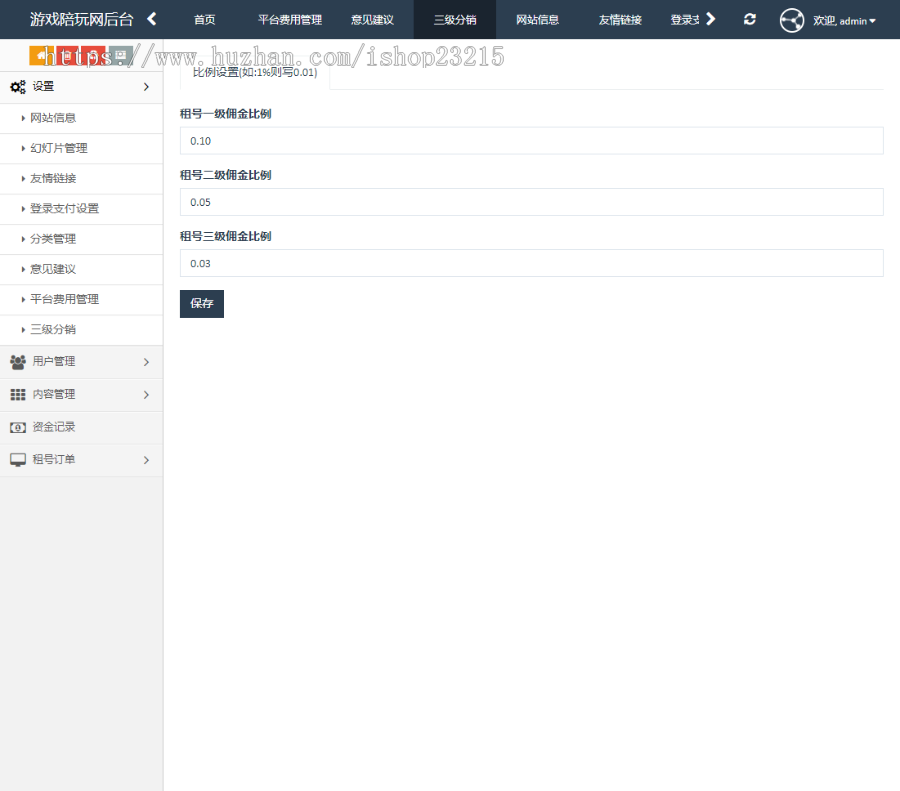This screenshot has height=791, width=900.
Task: Open 友情链接 in the sidebar
Action: pos(82,179)
